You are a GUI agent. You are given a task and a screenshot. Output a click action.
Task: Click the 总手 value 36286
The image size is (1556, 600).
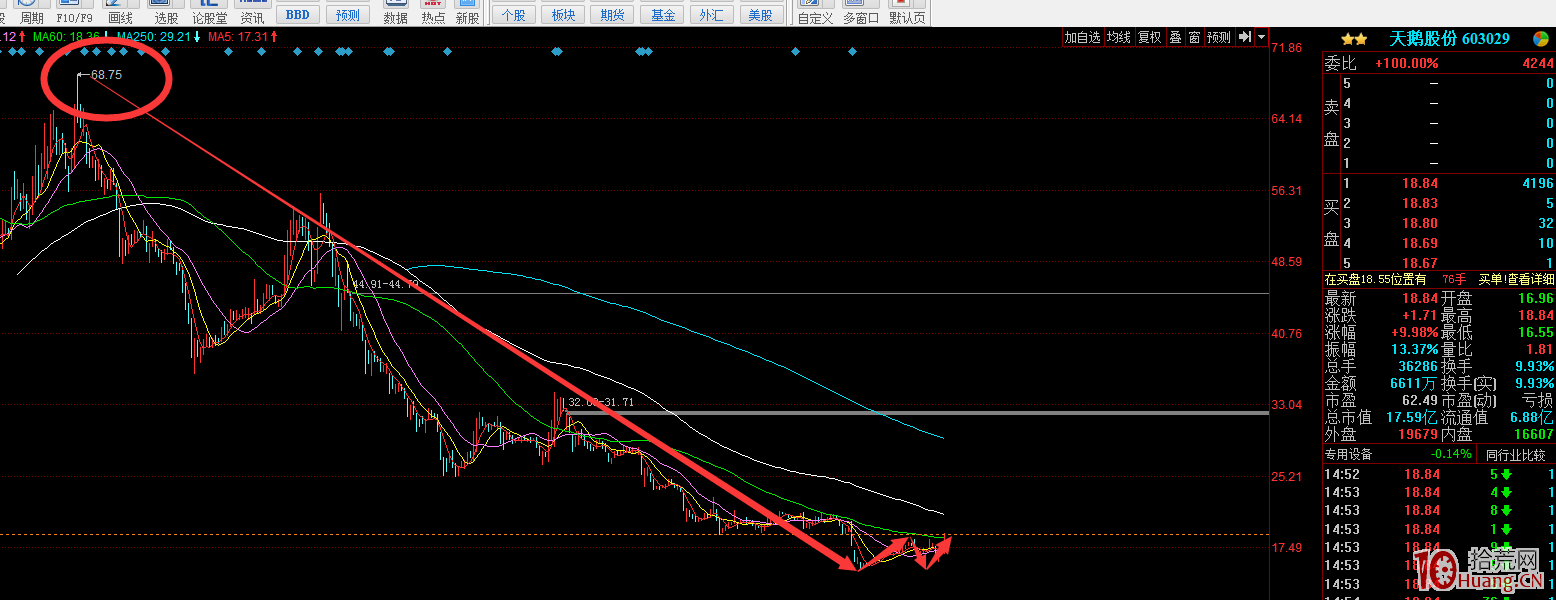(x=1418, y=367)
